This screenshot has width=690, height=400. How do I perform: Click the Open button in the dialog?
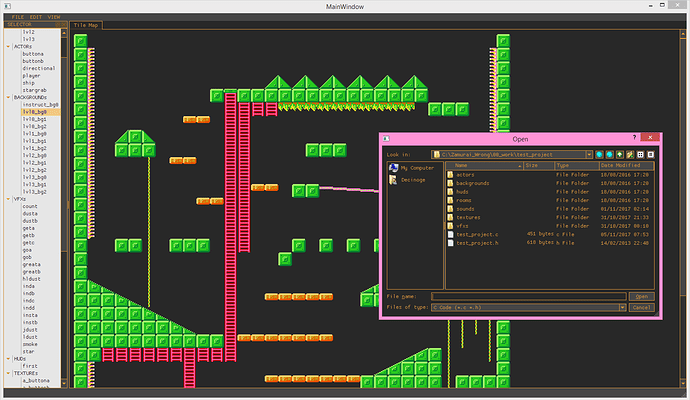point(642,297)
